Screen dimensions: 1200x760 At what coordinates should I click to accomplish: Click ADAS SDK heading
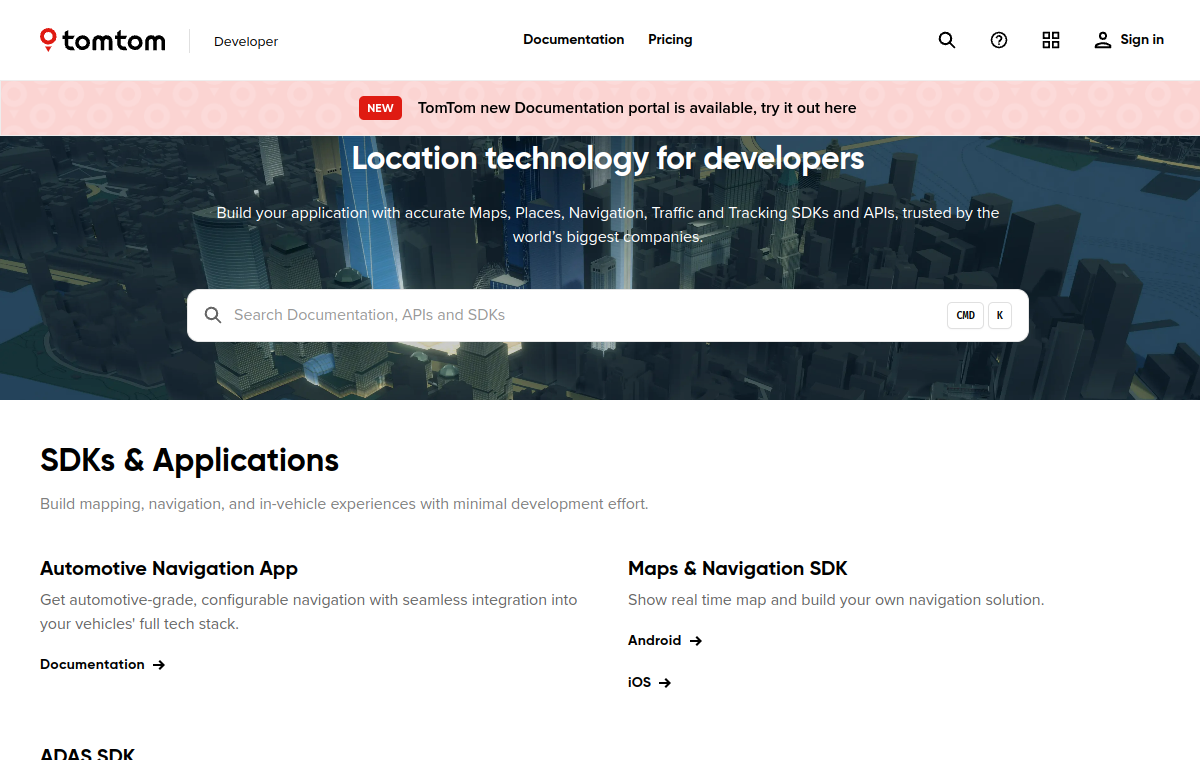pos(87,754)
